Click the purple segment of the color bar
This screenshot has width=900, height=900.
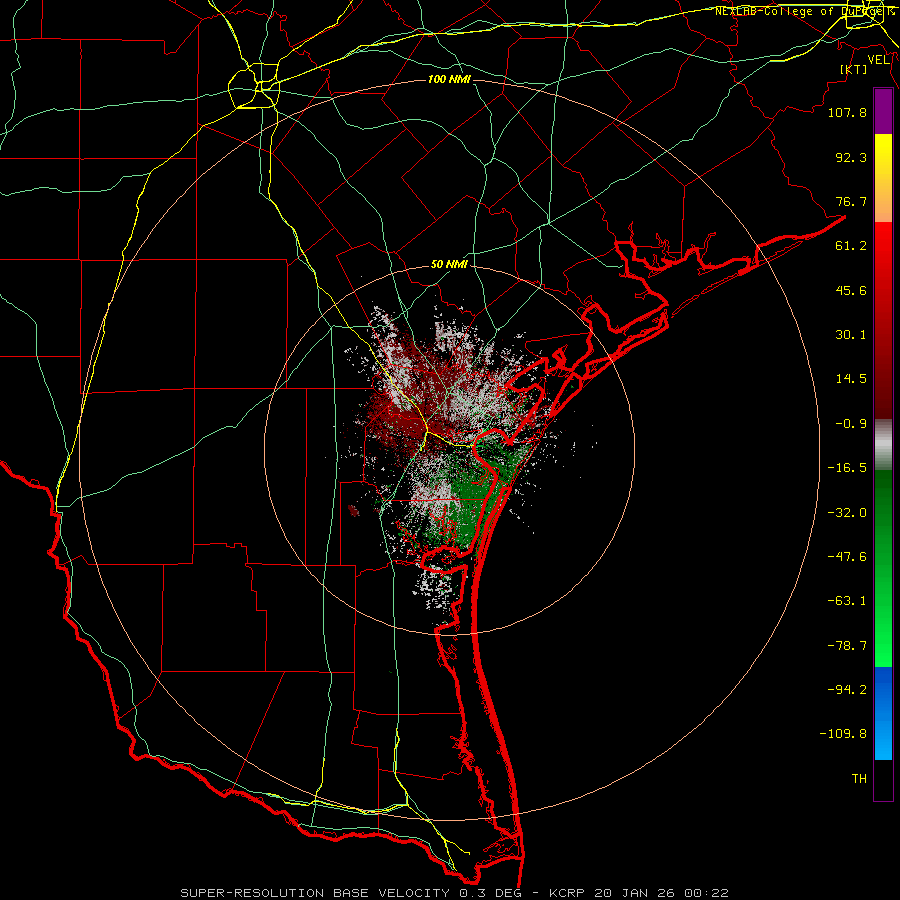(x=883, y=112)
